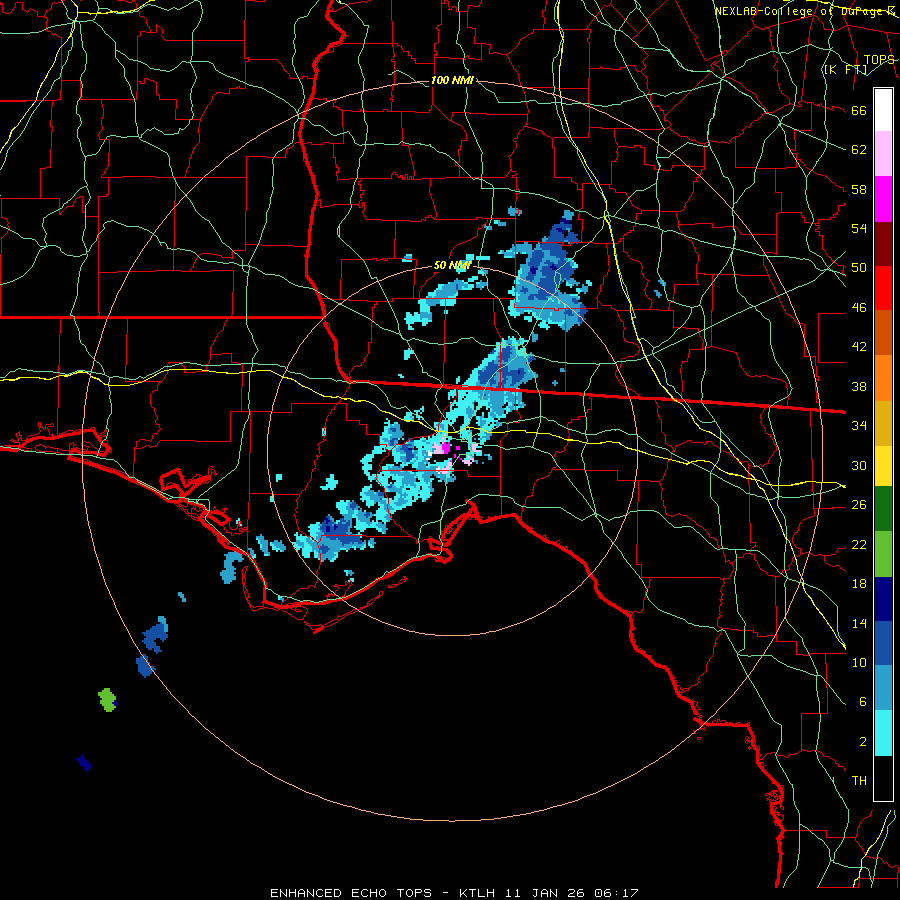
Task: Click the "10" legend value
Action: [x=859, y=663]
